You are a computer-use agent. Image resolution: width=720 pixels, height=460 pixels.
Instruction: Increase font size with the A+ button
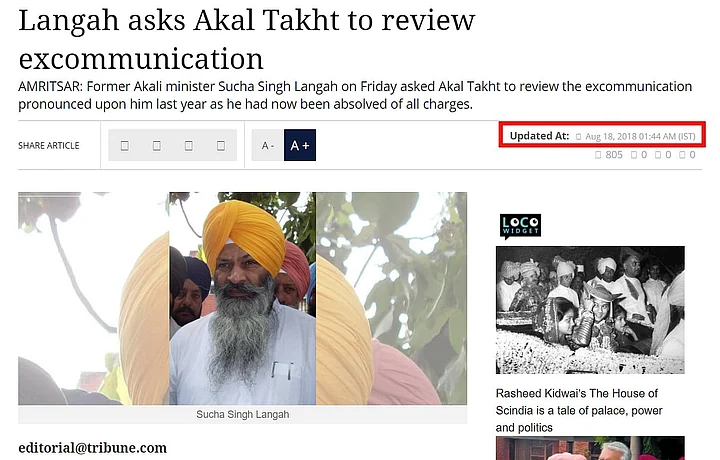click(x=300, y=146)
